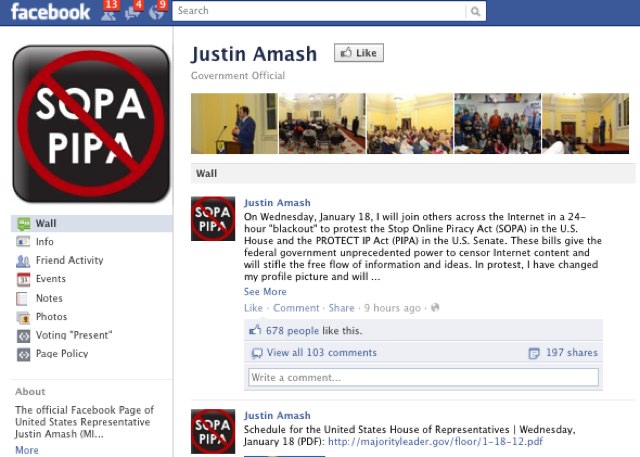Click the Notes page icon
The image size is (640, 457).
click(22, 299)
